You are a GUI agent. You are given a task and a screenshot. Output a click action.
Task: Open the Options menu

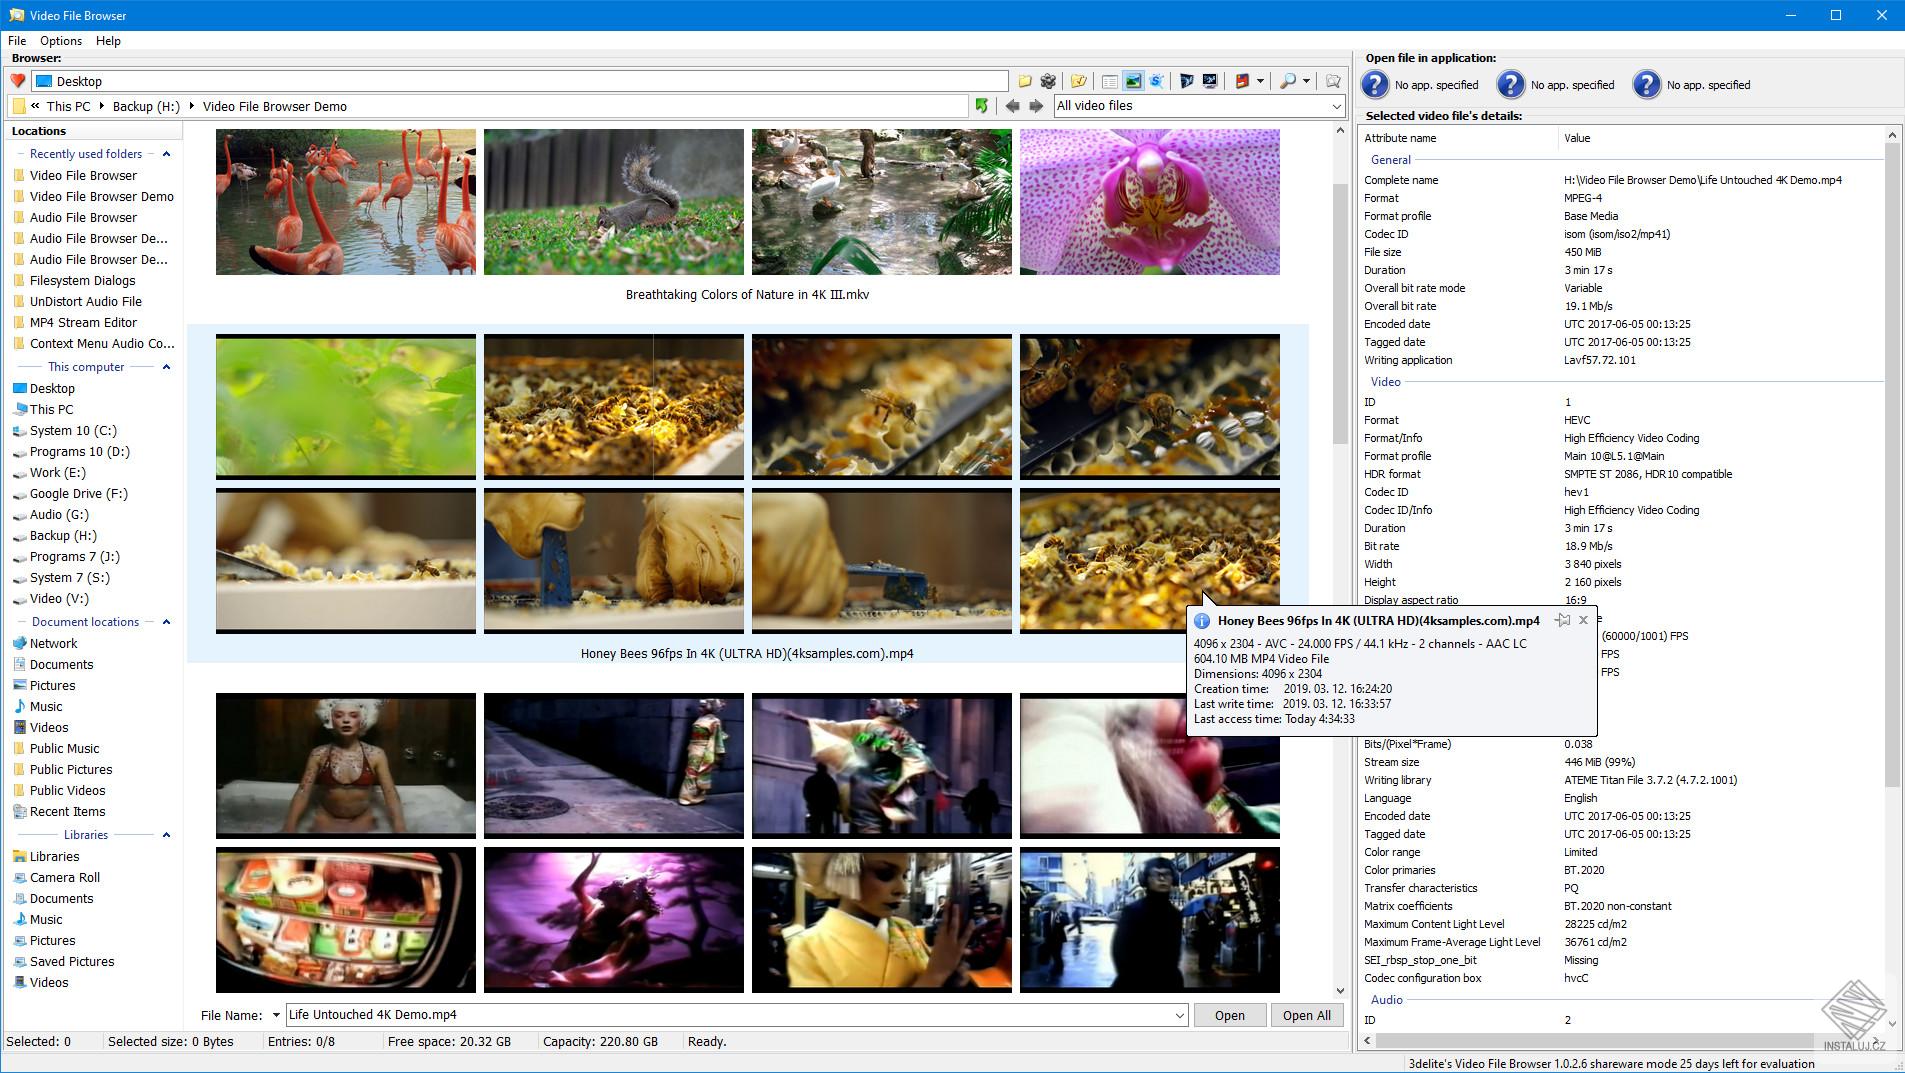pyautogui.click(x=60, y=41)
